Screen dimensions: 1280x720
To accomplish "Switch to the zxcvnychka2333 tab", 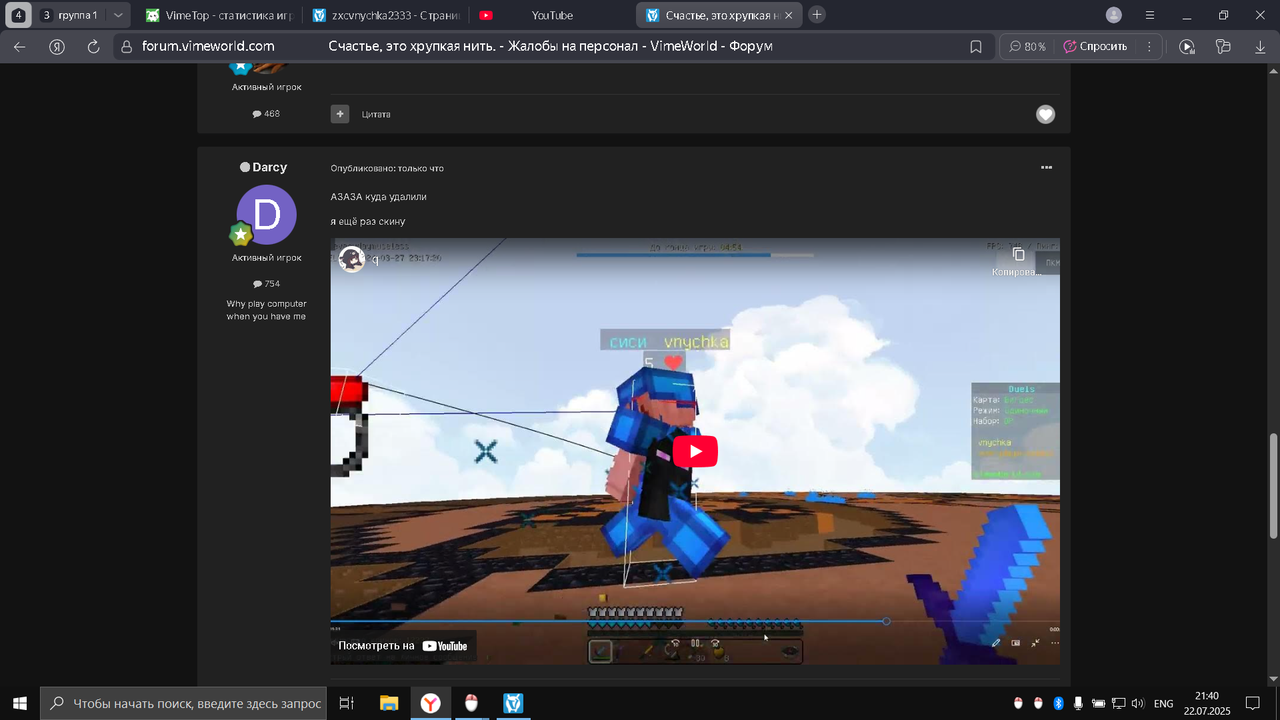I will (385, 15).
